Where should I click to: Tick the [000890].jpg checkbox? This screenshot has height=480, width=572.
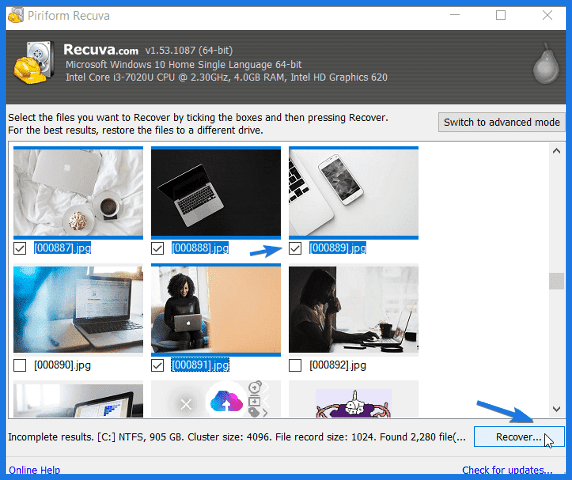[x=20, y=365]
